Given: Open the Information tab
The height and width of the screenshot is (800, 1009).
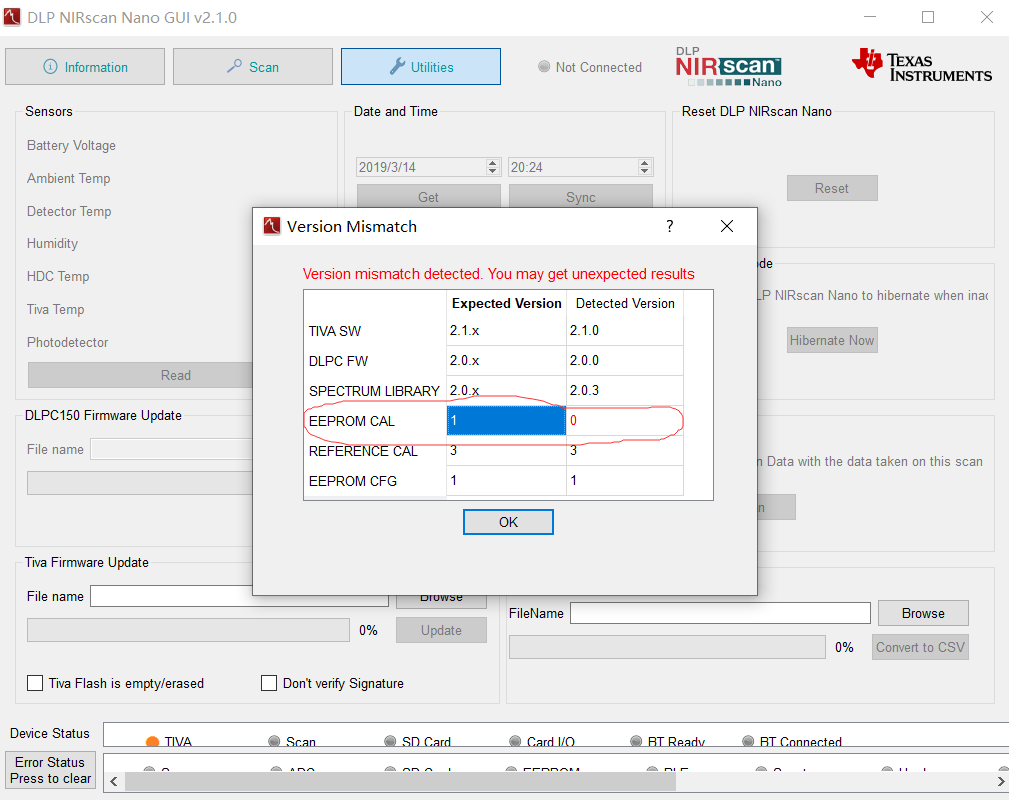Looking at the screenshot, I should [x=85, y=66].
